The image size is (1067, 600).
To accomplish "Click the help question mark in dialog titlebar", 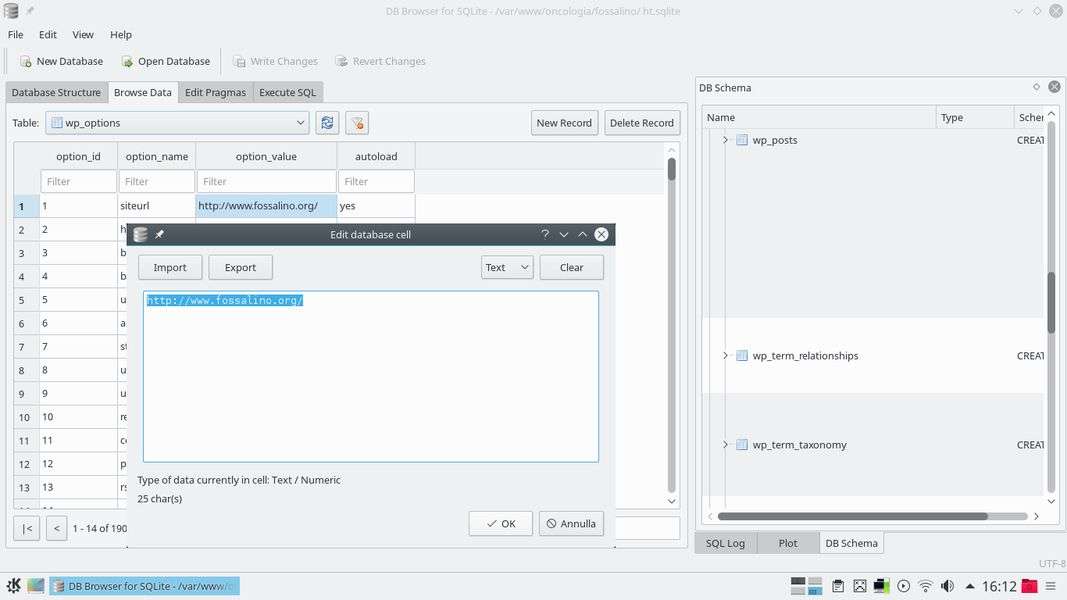I will point(545,234).
